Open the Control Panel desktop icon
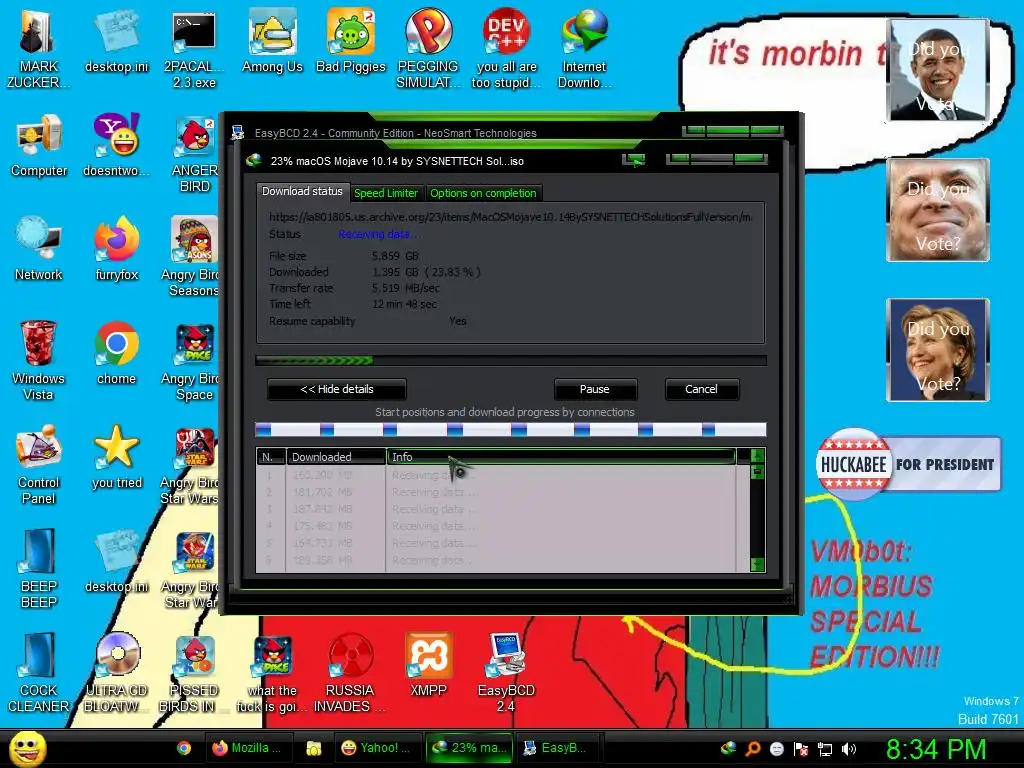This screenshot has width=1024, height=768. (39, 465)
